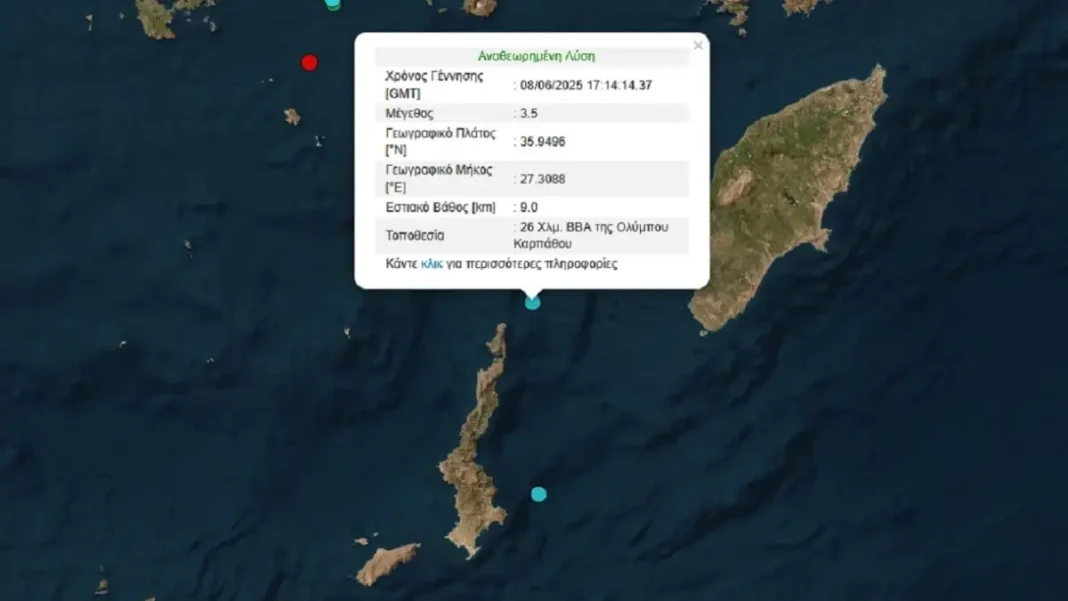Click the small island below the red marker
This screenshot has height=601, width=1068.
tap(292, 117)
